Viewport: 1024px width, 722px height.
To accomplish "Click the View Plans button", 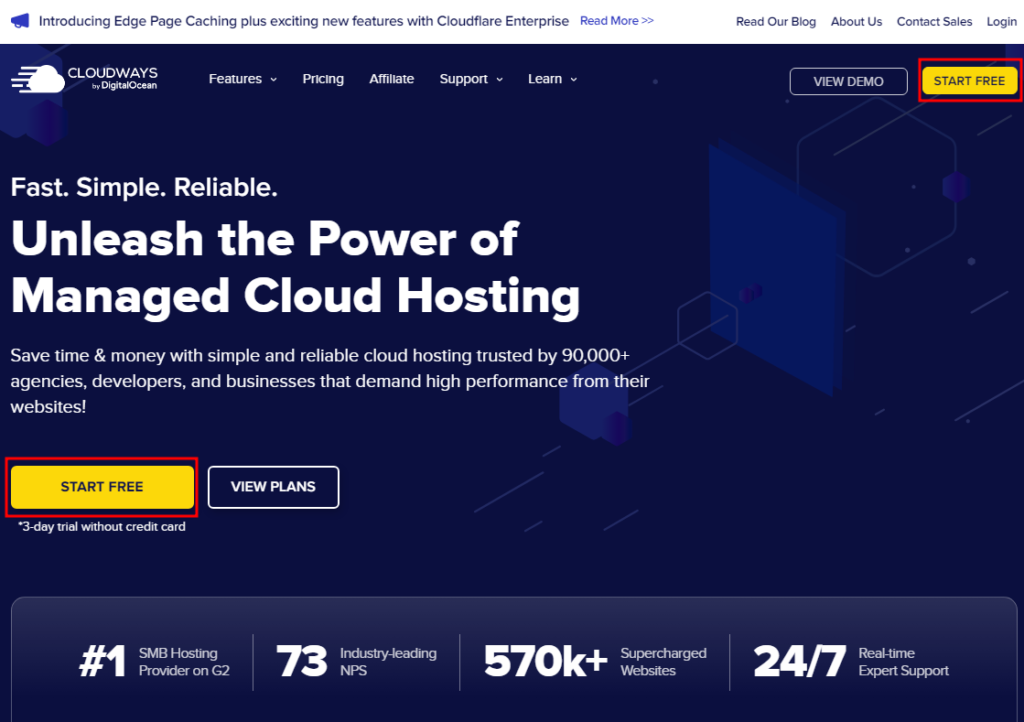I will [x=273, y=487].
